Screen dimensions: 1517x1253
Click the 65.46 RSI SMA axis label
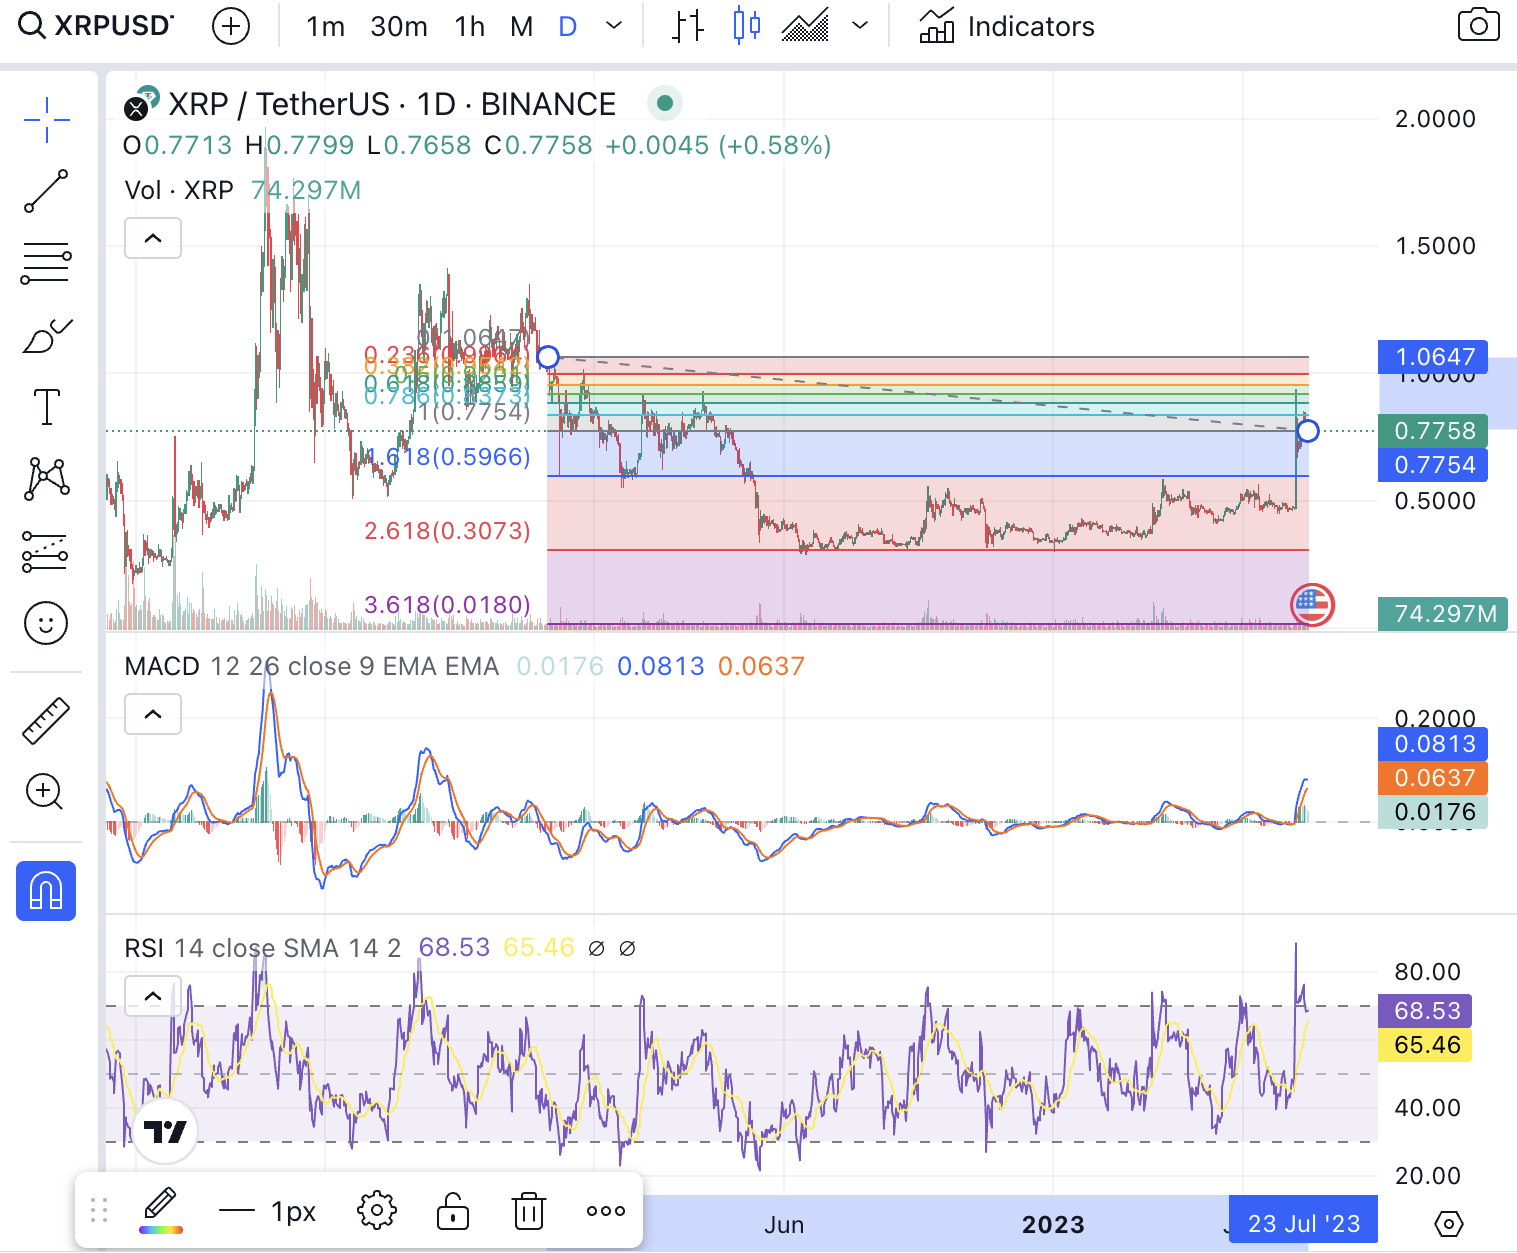[1426, 1045]
